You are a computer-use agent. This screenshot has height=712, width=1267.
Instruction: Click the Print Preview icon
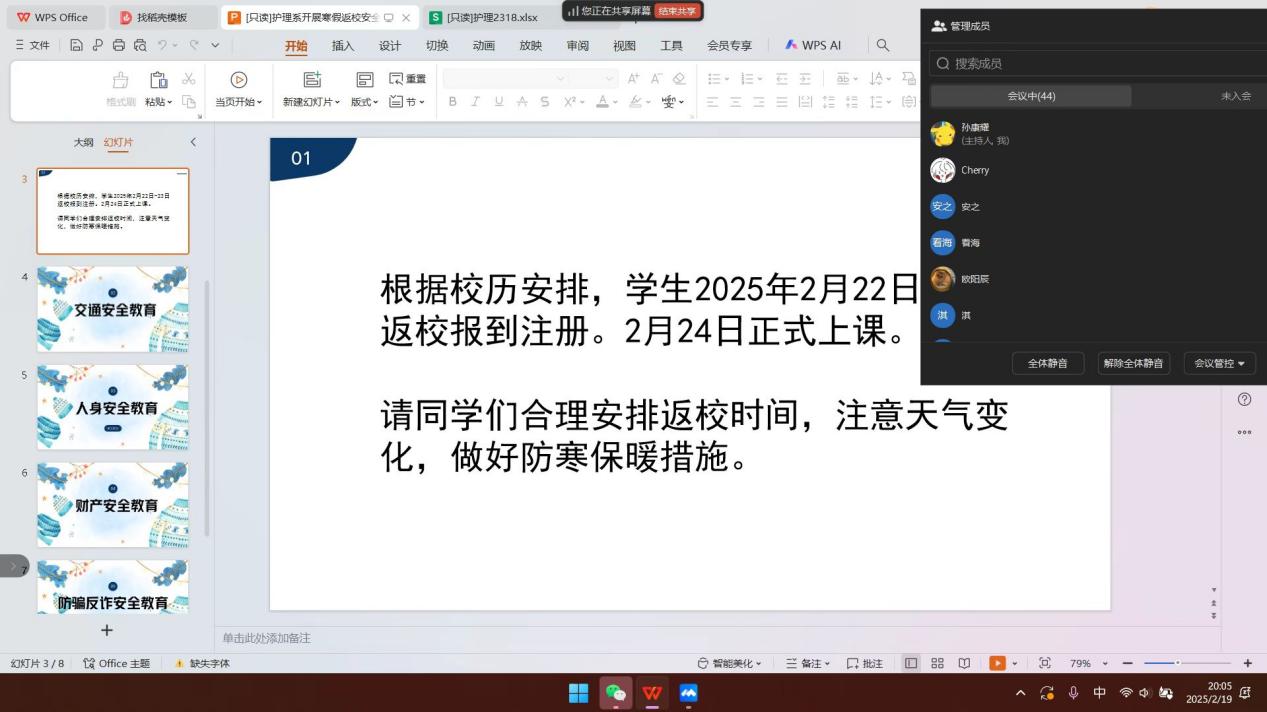pos(140,45)
